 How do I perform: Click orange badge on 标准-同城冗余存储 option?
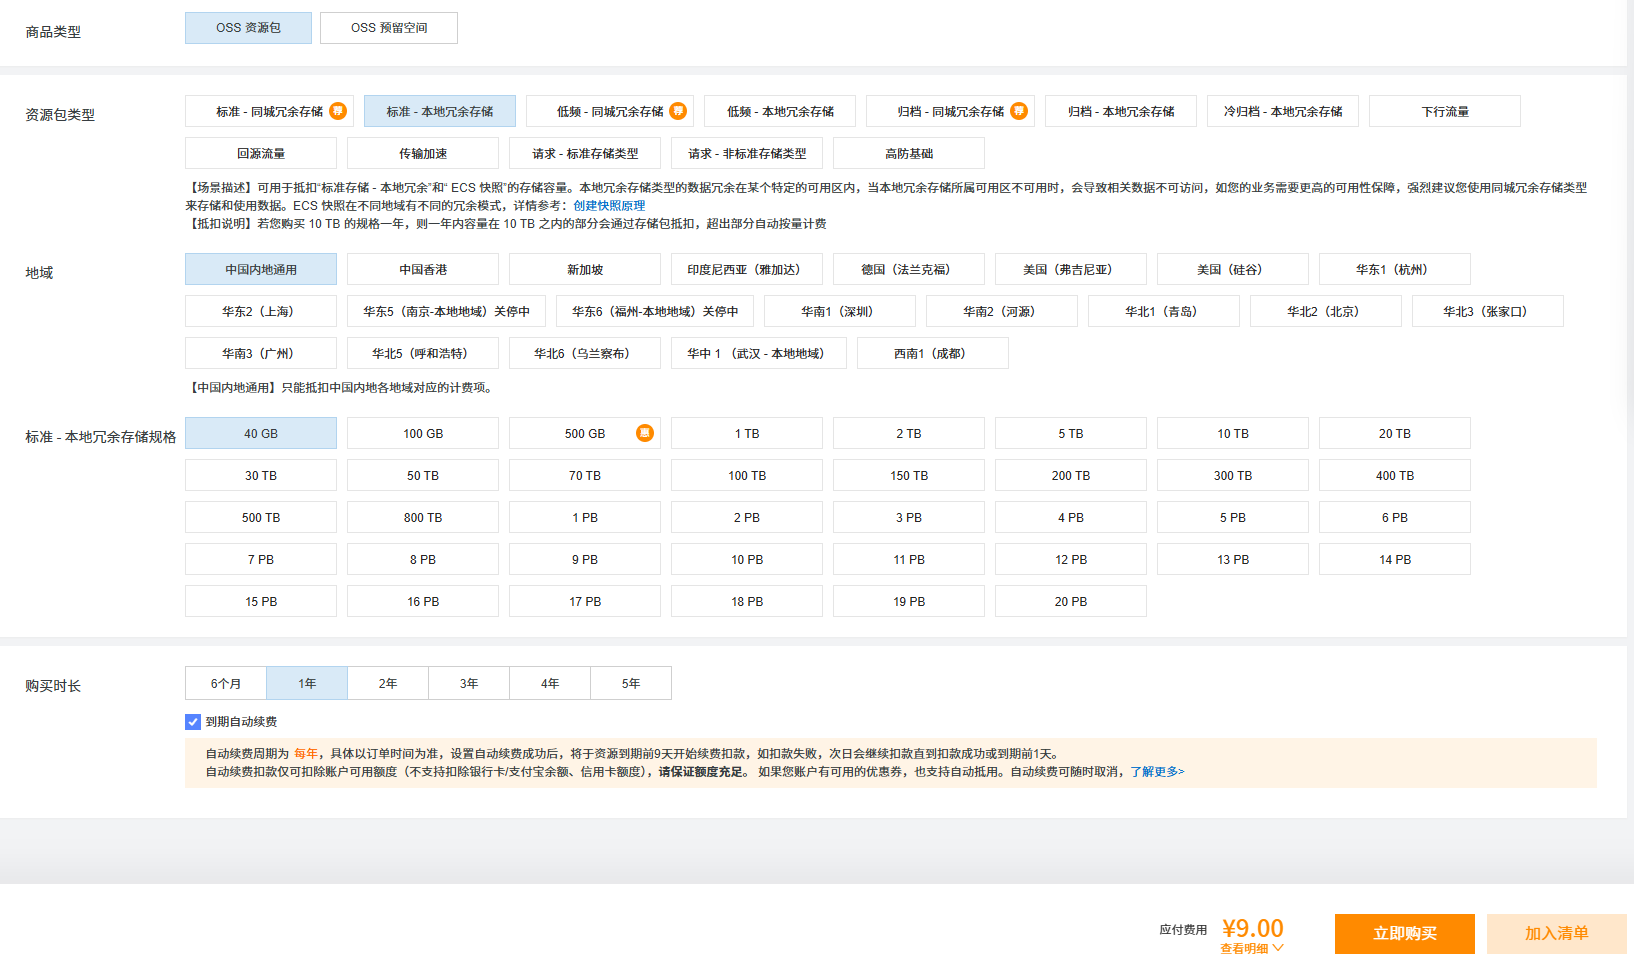338,111
